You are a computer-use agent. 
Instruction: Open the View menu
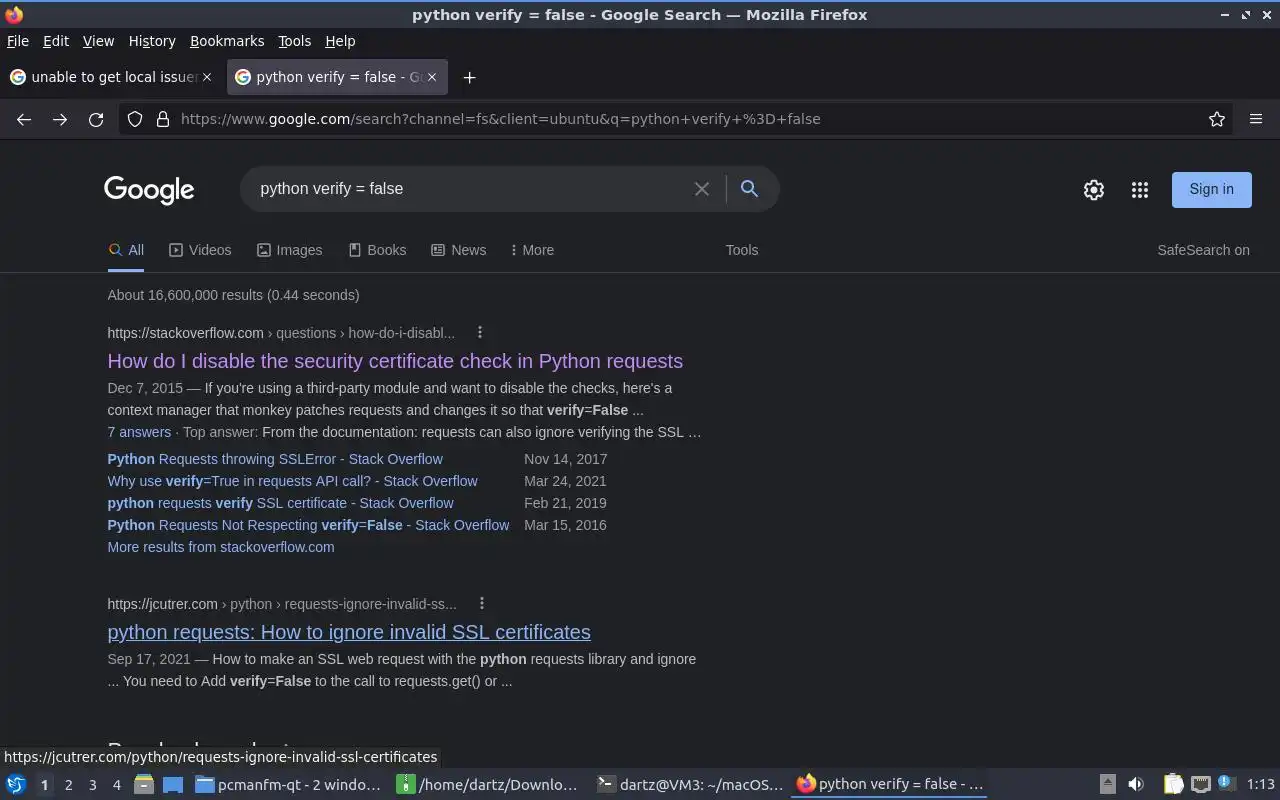pos(98,41)
